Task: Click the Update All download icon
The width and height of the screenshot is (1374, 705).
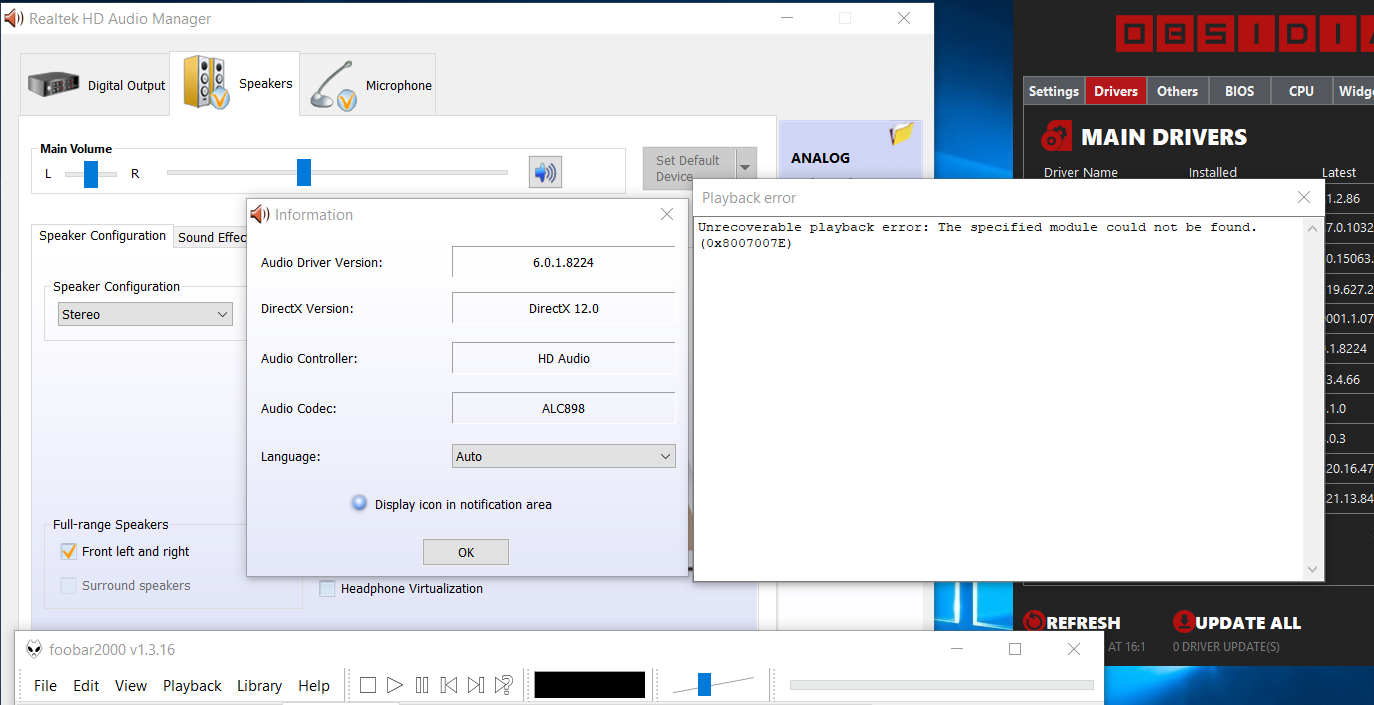Action: [1184, 622]
